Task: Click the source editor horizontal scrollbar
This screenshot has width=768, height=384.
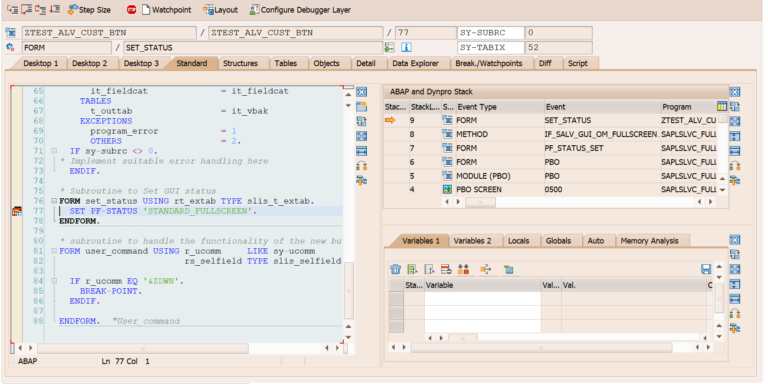Action: 143,348
